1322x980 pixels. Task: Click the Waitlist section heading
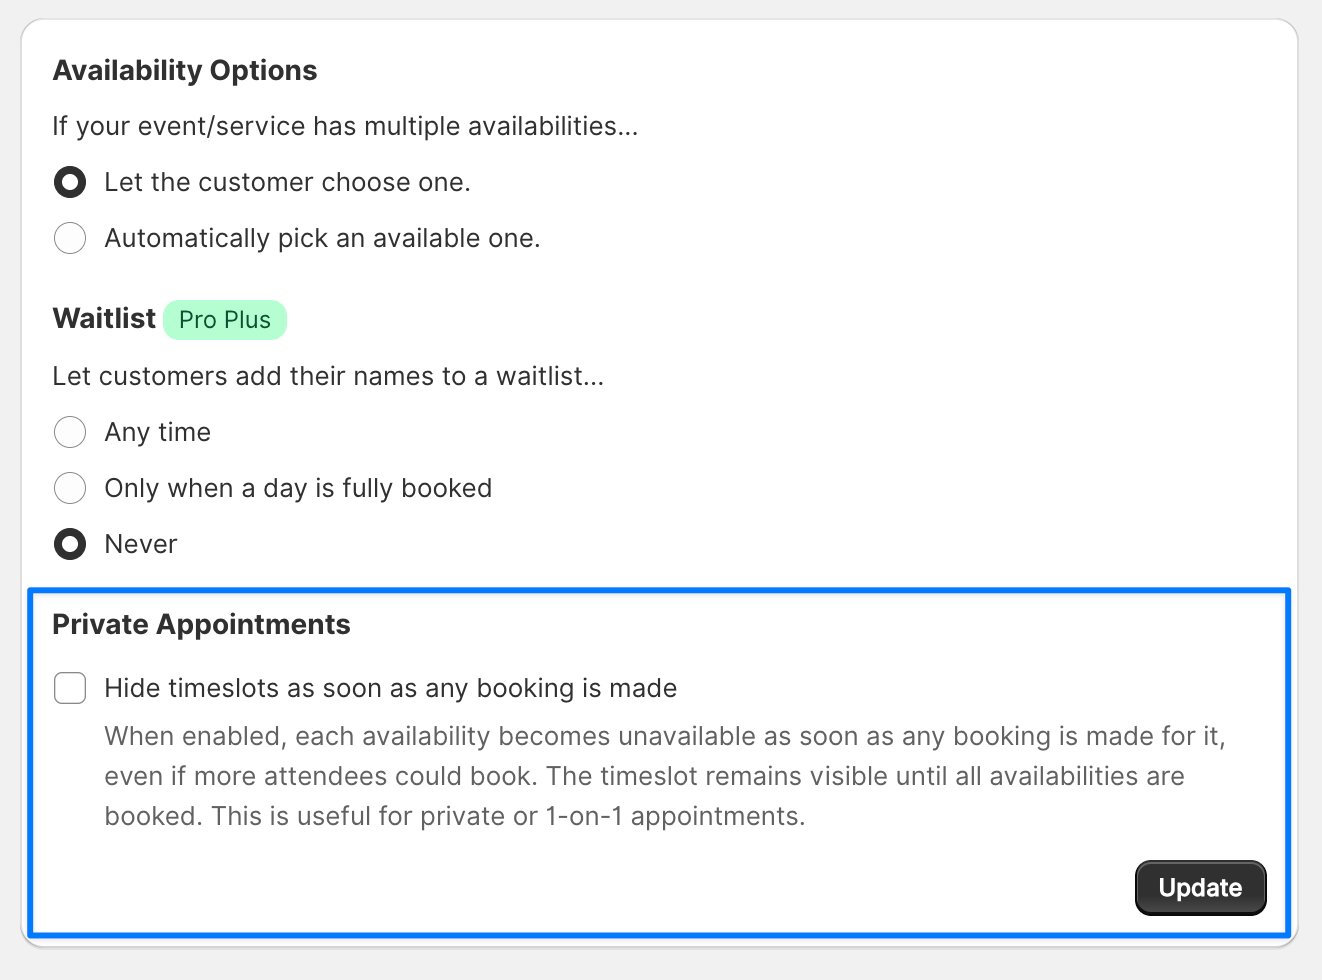(x=104, y=318)
